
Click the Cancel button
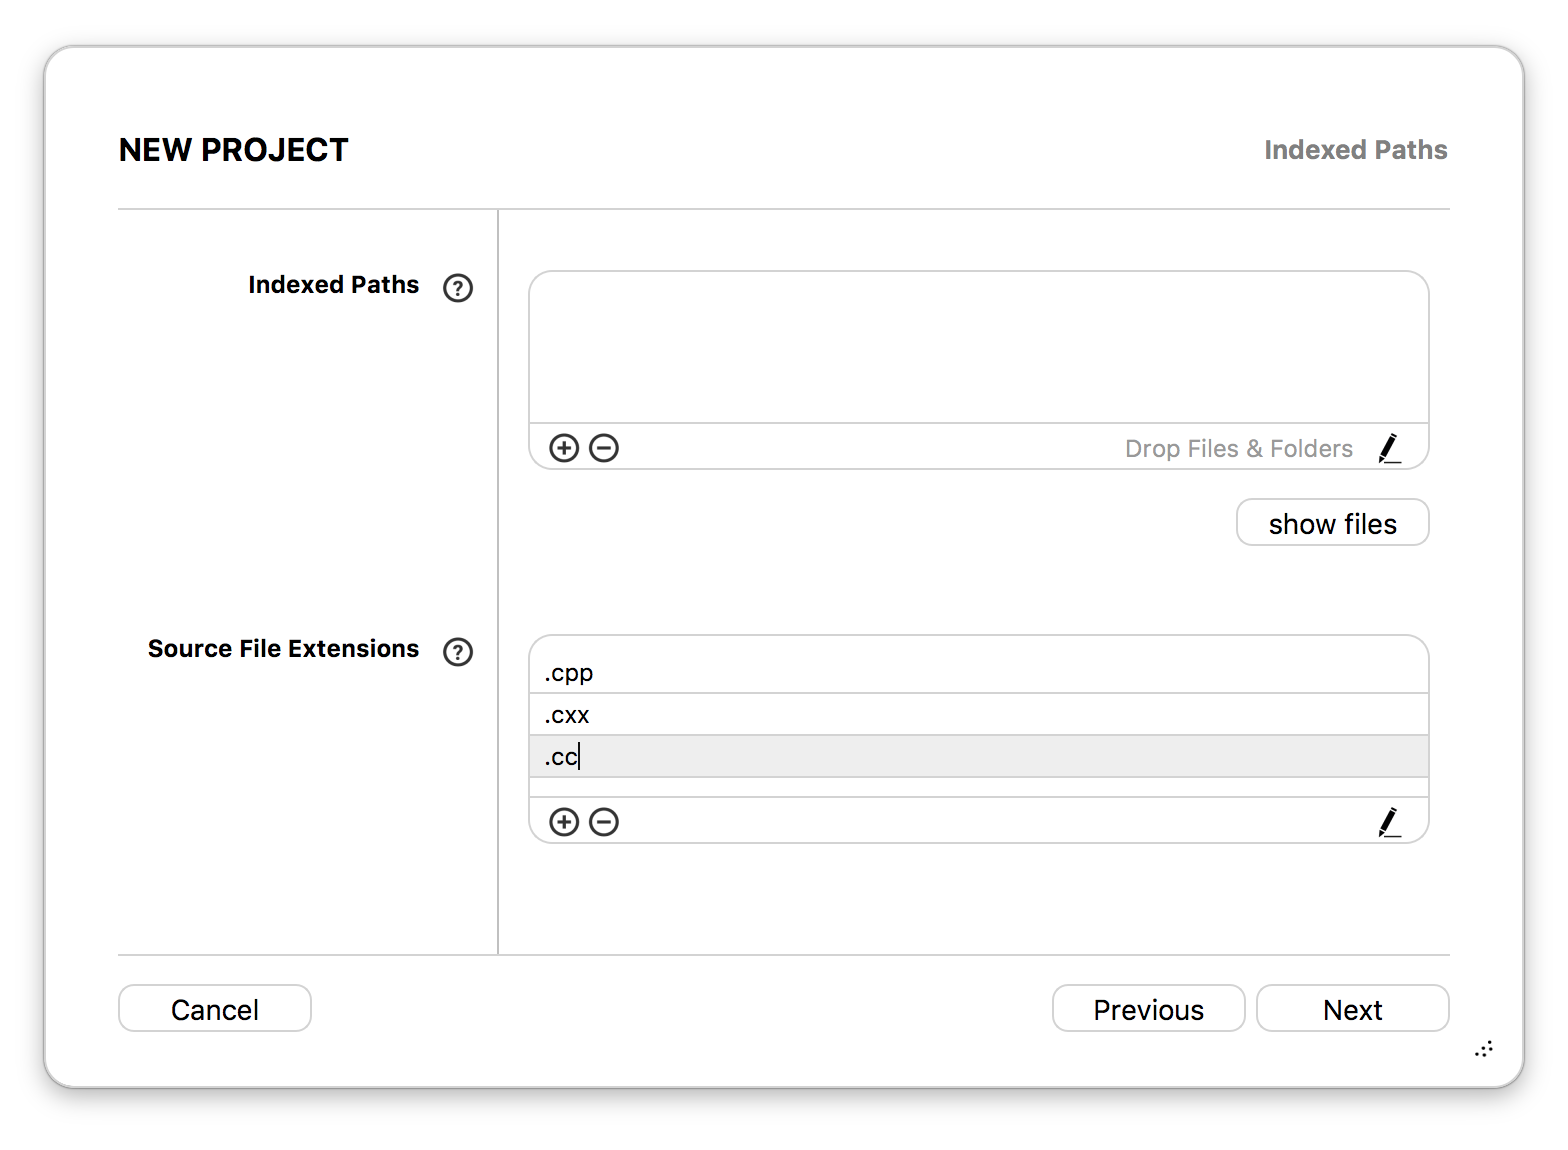tap(215, 1008)
